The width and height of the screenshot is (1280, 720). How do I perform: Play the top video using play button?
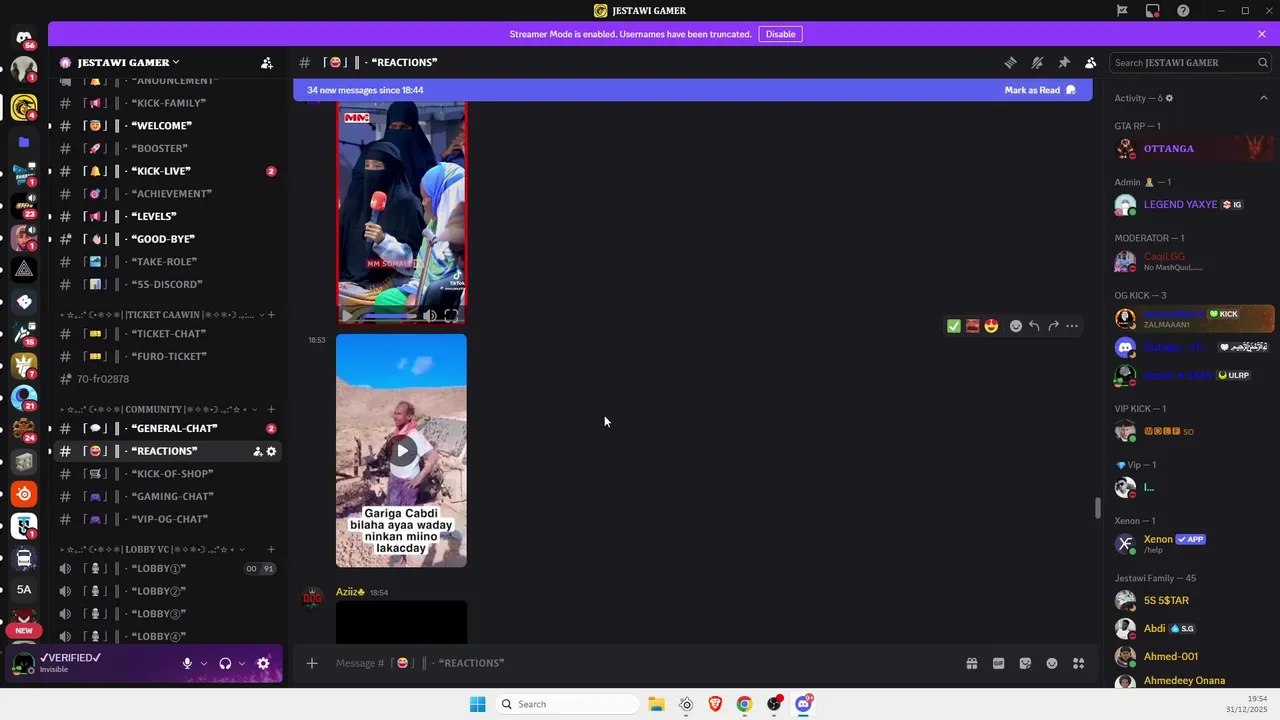pyautogui.click(x=348, y=315)
